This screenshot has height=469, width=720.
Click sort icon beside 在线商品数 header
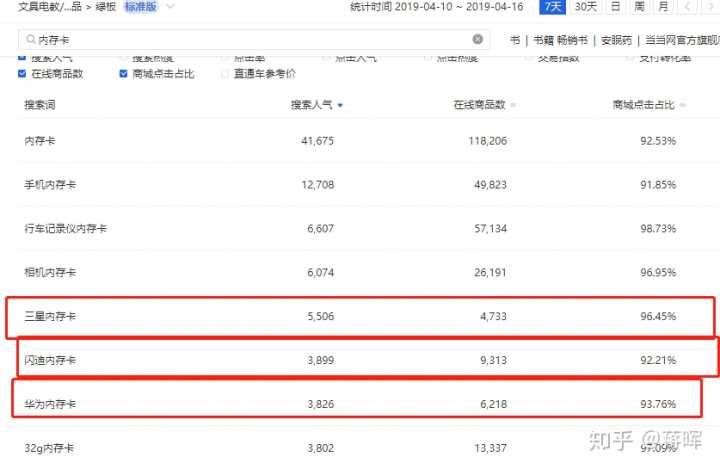(x=513, y=105)
